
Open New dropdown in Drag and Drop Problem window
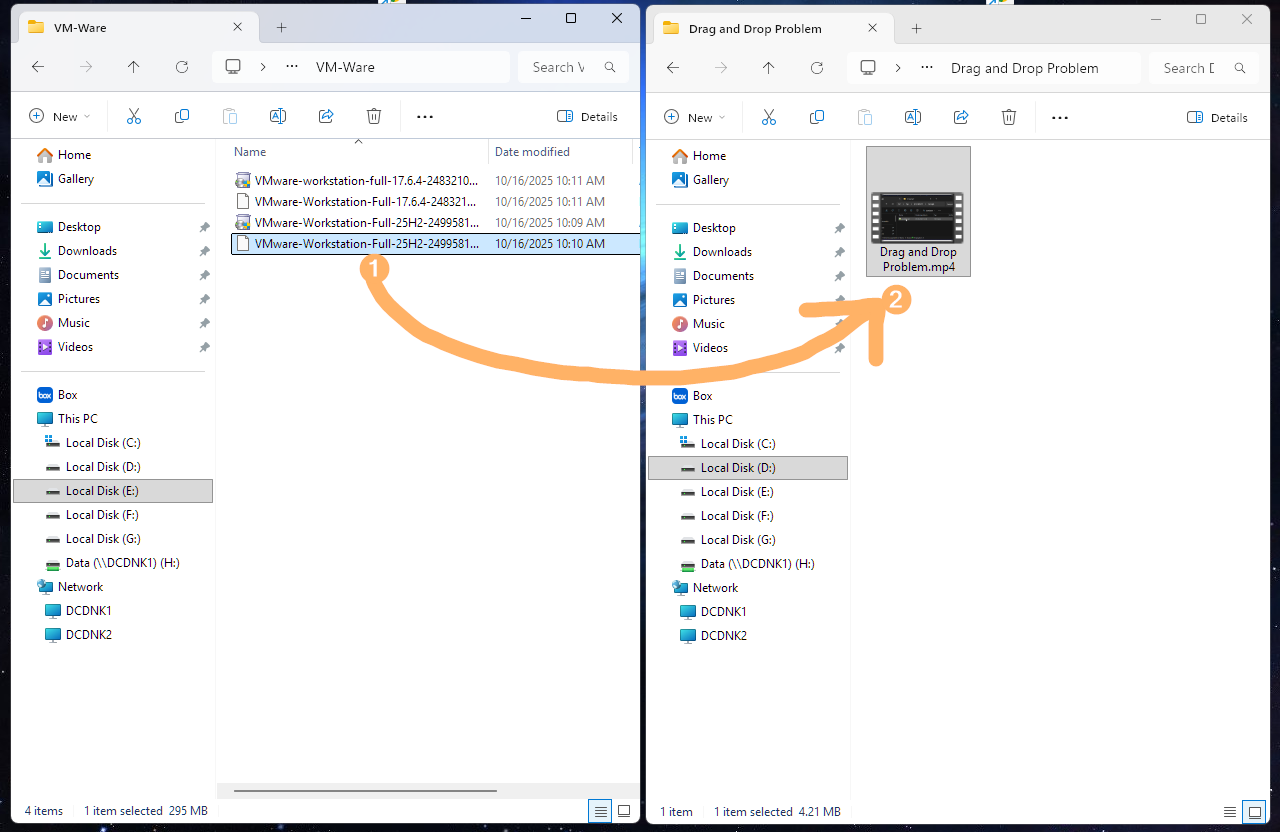(695, 117)
